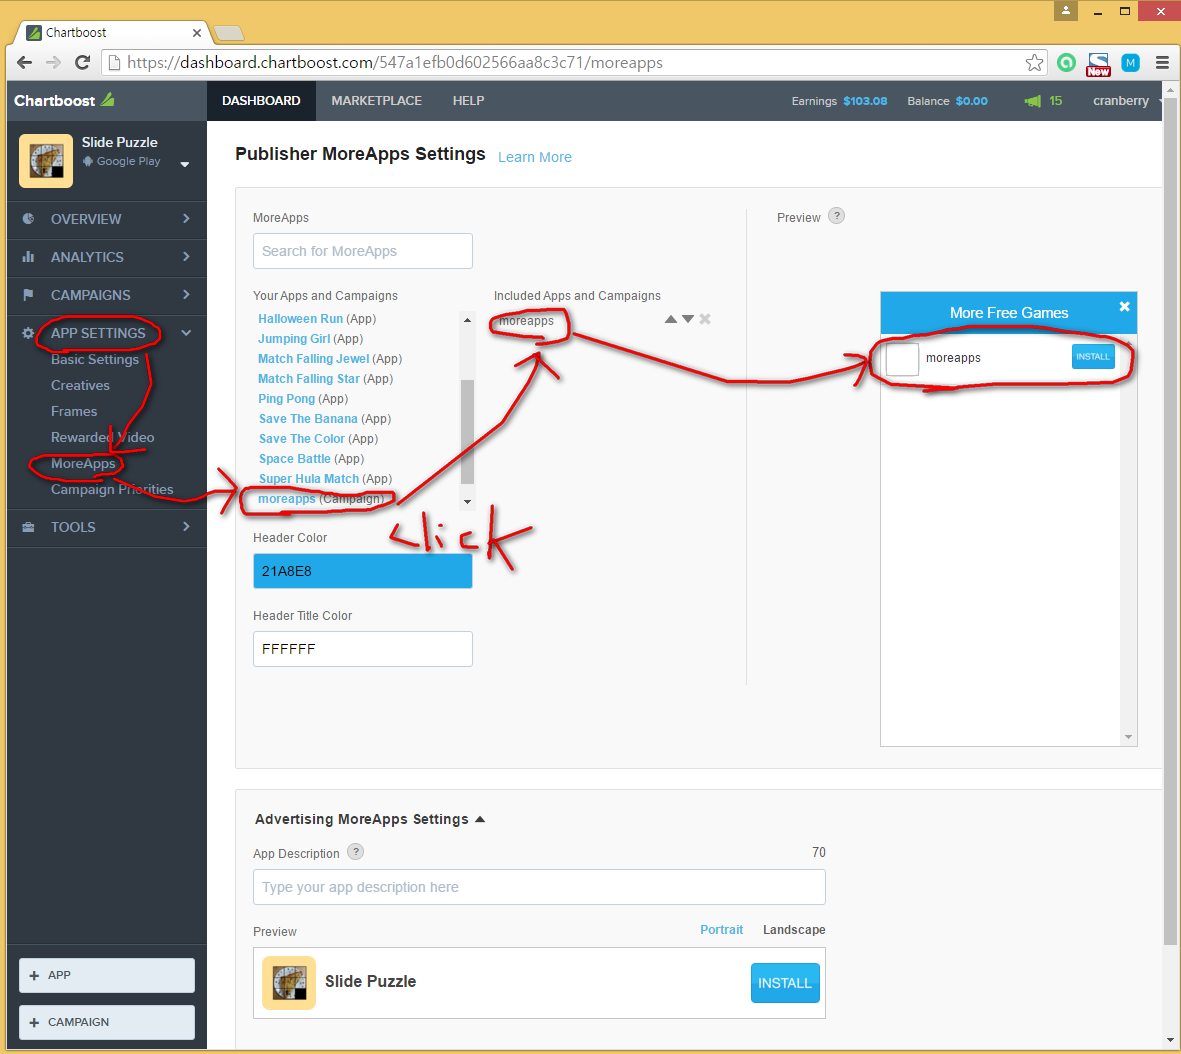The height and width of the screenshot is (1054, 1181).
Task: Collapse the App Settings sidebar section
Action: coord(107,333)
